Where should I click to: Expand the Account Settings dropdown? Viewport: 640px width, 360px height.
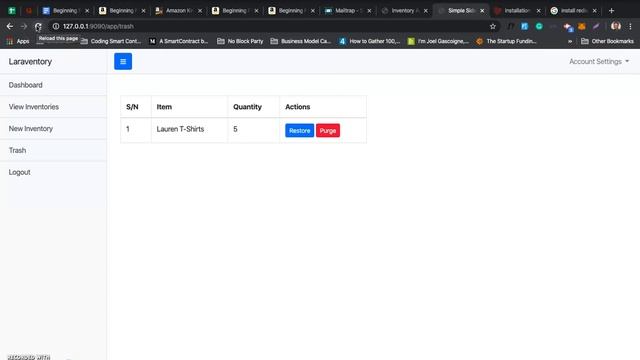click(x=599, y=61)
